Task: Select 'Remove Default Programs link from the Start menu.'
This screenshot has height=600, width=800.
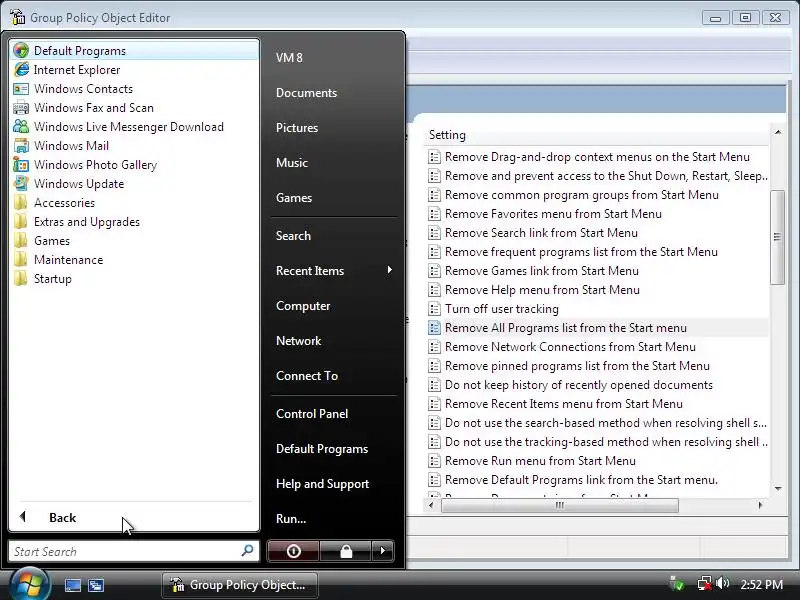Action: click(581, 480)
